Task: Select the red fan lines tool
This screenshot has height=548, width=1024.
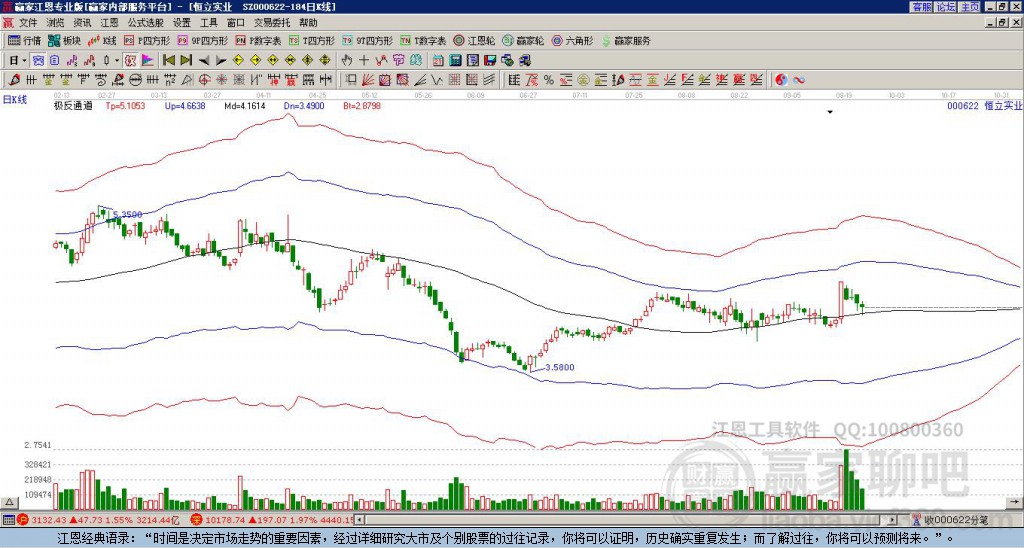Action: [x=368, y=80]
